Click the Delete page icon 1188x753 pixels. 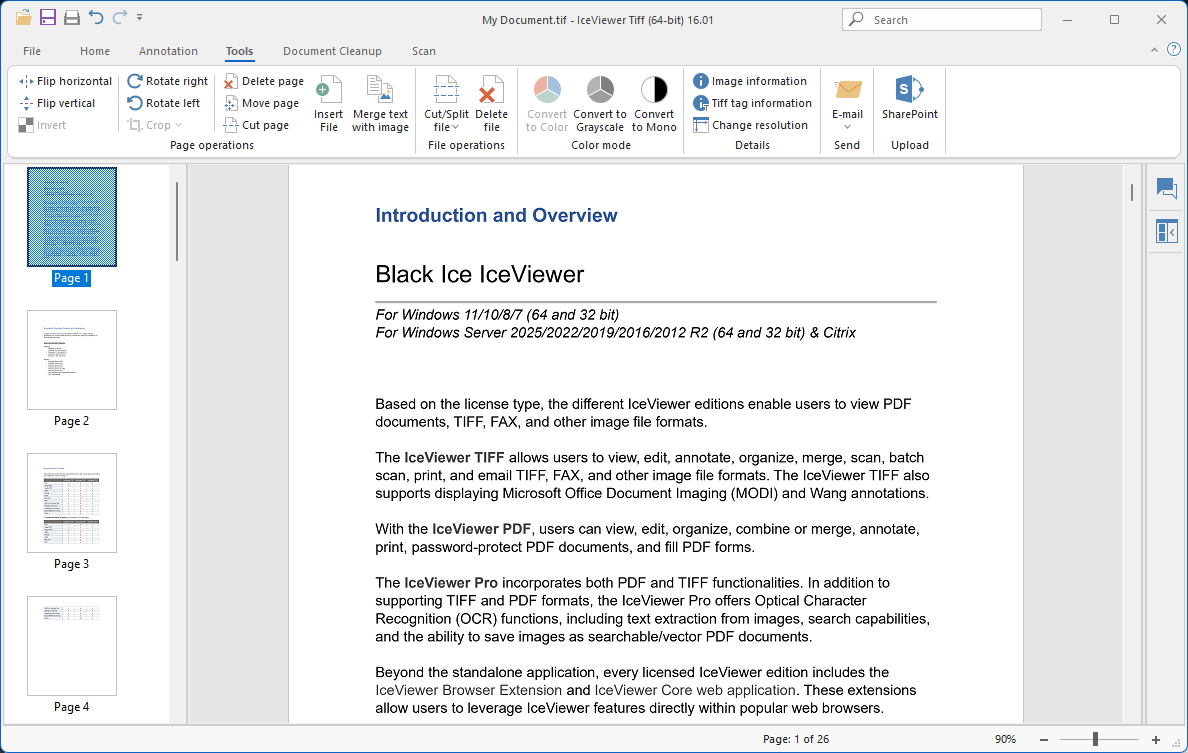[x=231, y=81]
